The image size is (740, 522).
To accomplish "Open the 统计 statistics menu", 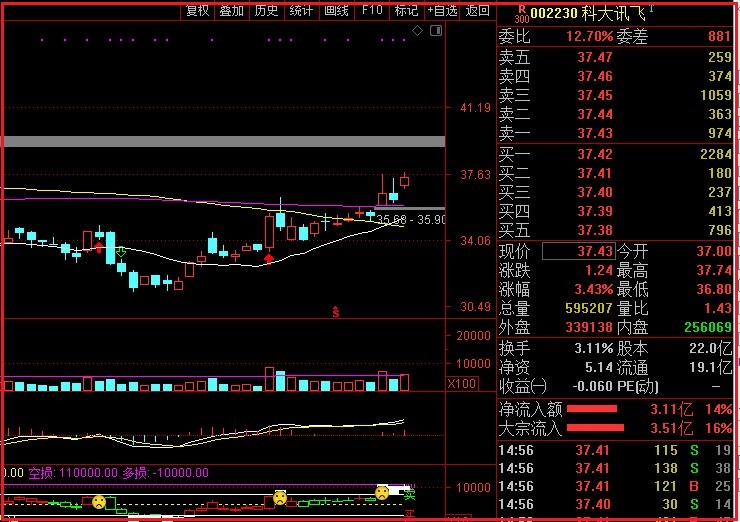I will click(x=301, y=10).
